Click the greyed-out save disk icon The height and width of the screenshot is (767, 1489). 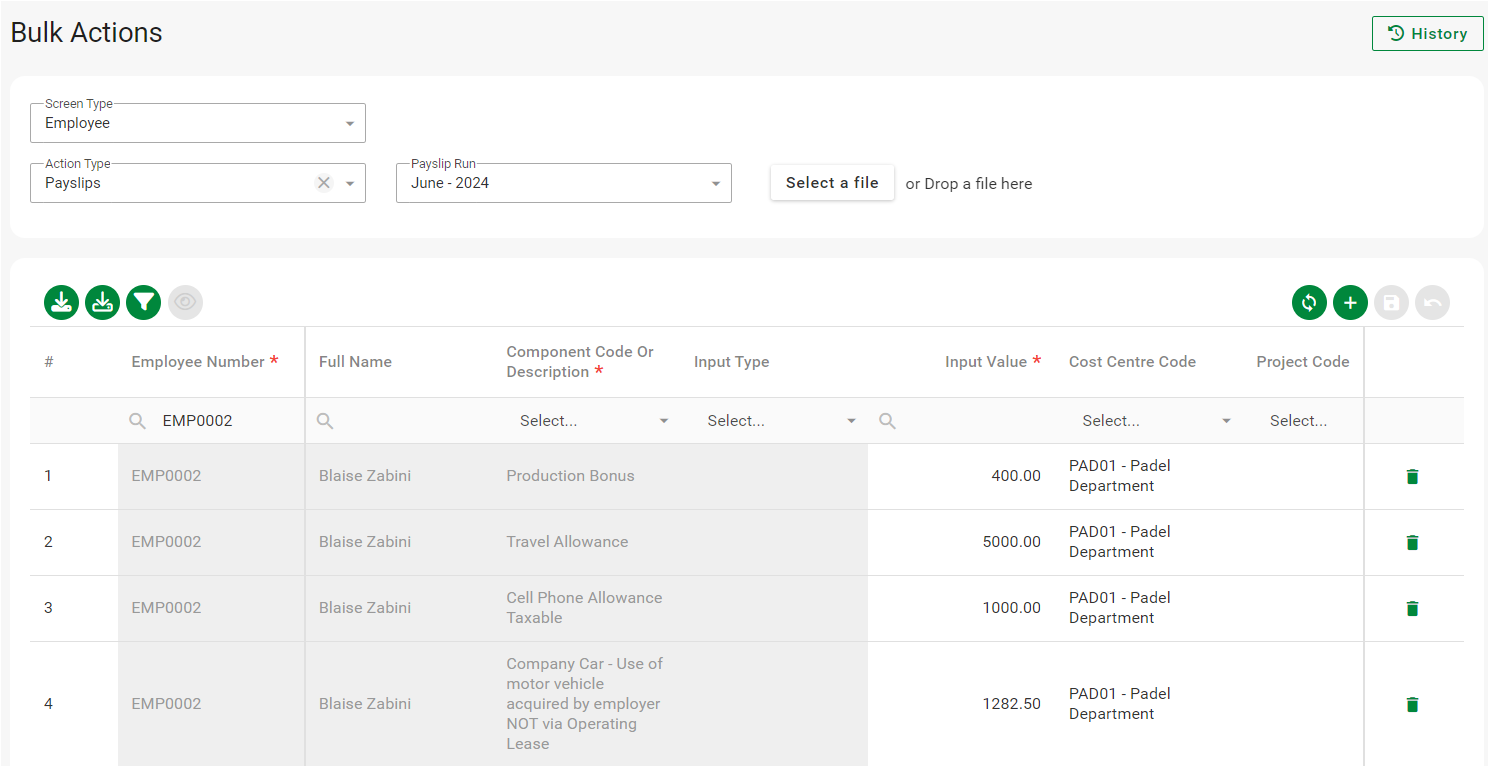tap(1391, 302)
